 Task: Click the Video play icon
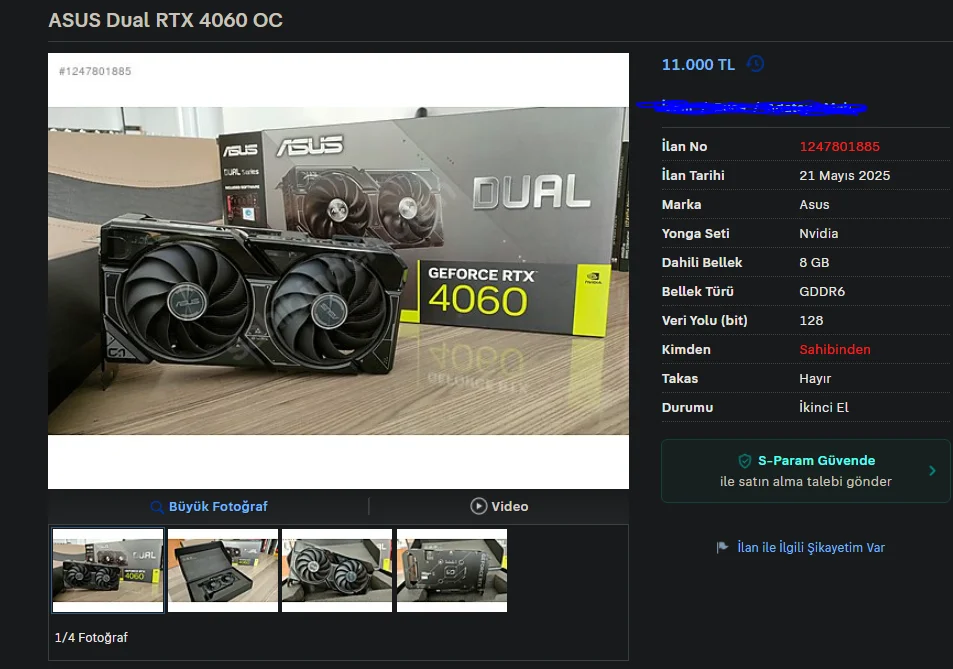pos(478,506)
